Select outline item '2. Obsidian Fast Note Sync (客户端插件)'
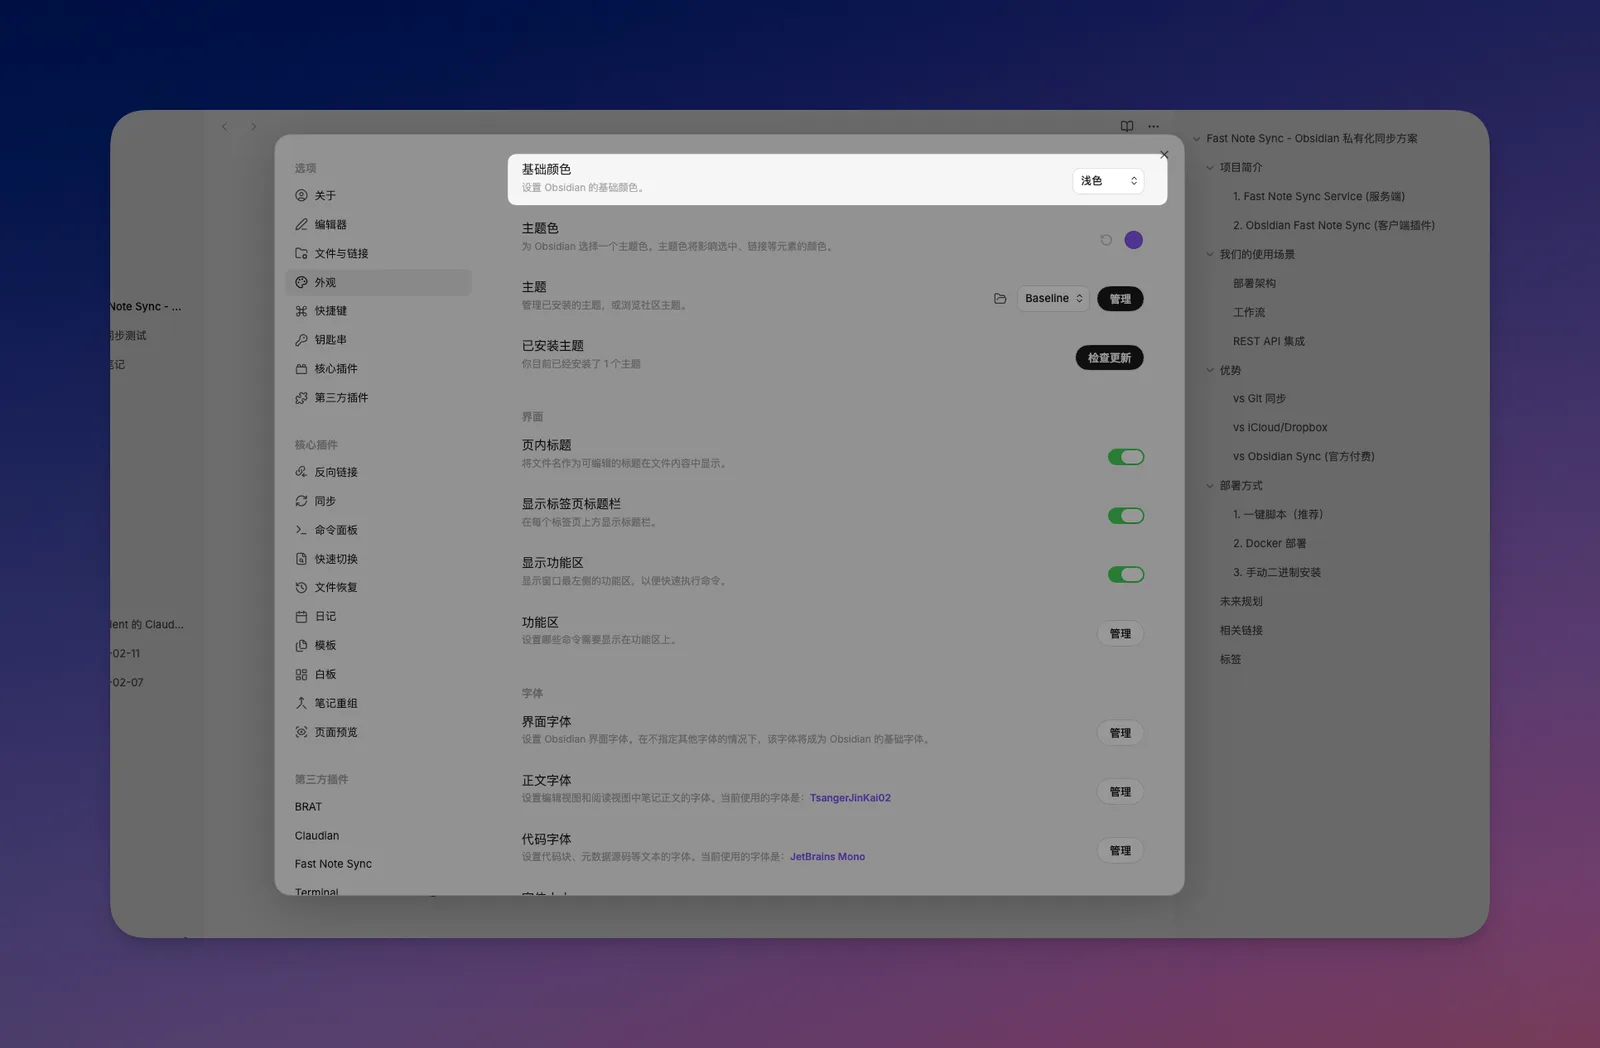The image size is (1600, 1048). pos(1333,226)
